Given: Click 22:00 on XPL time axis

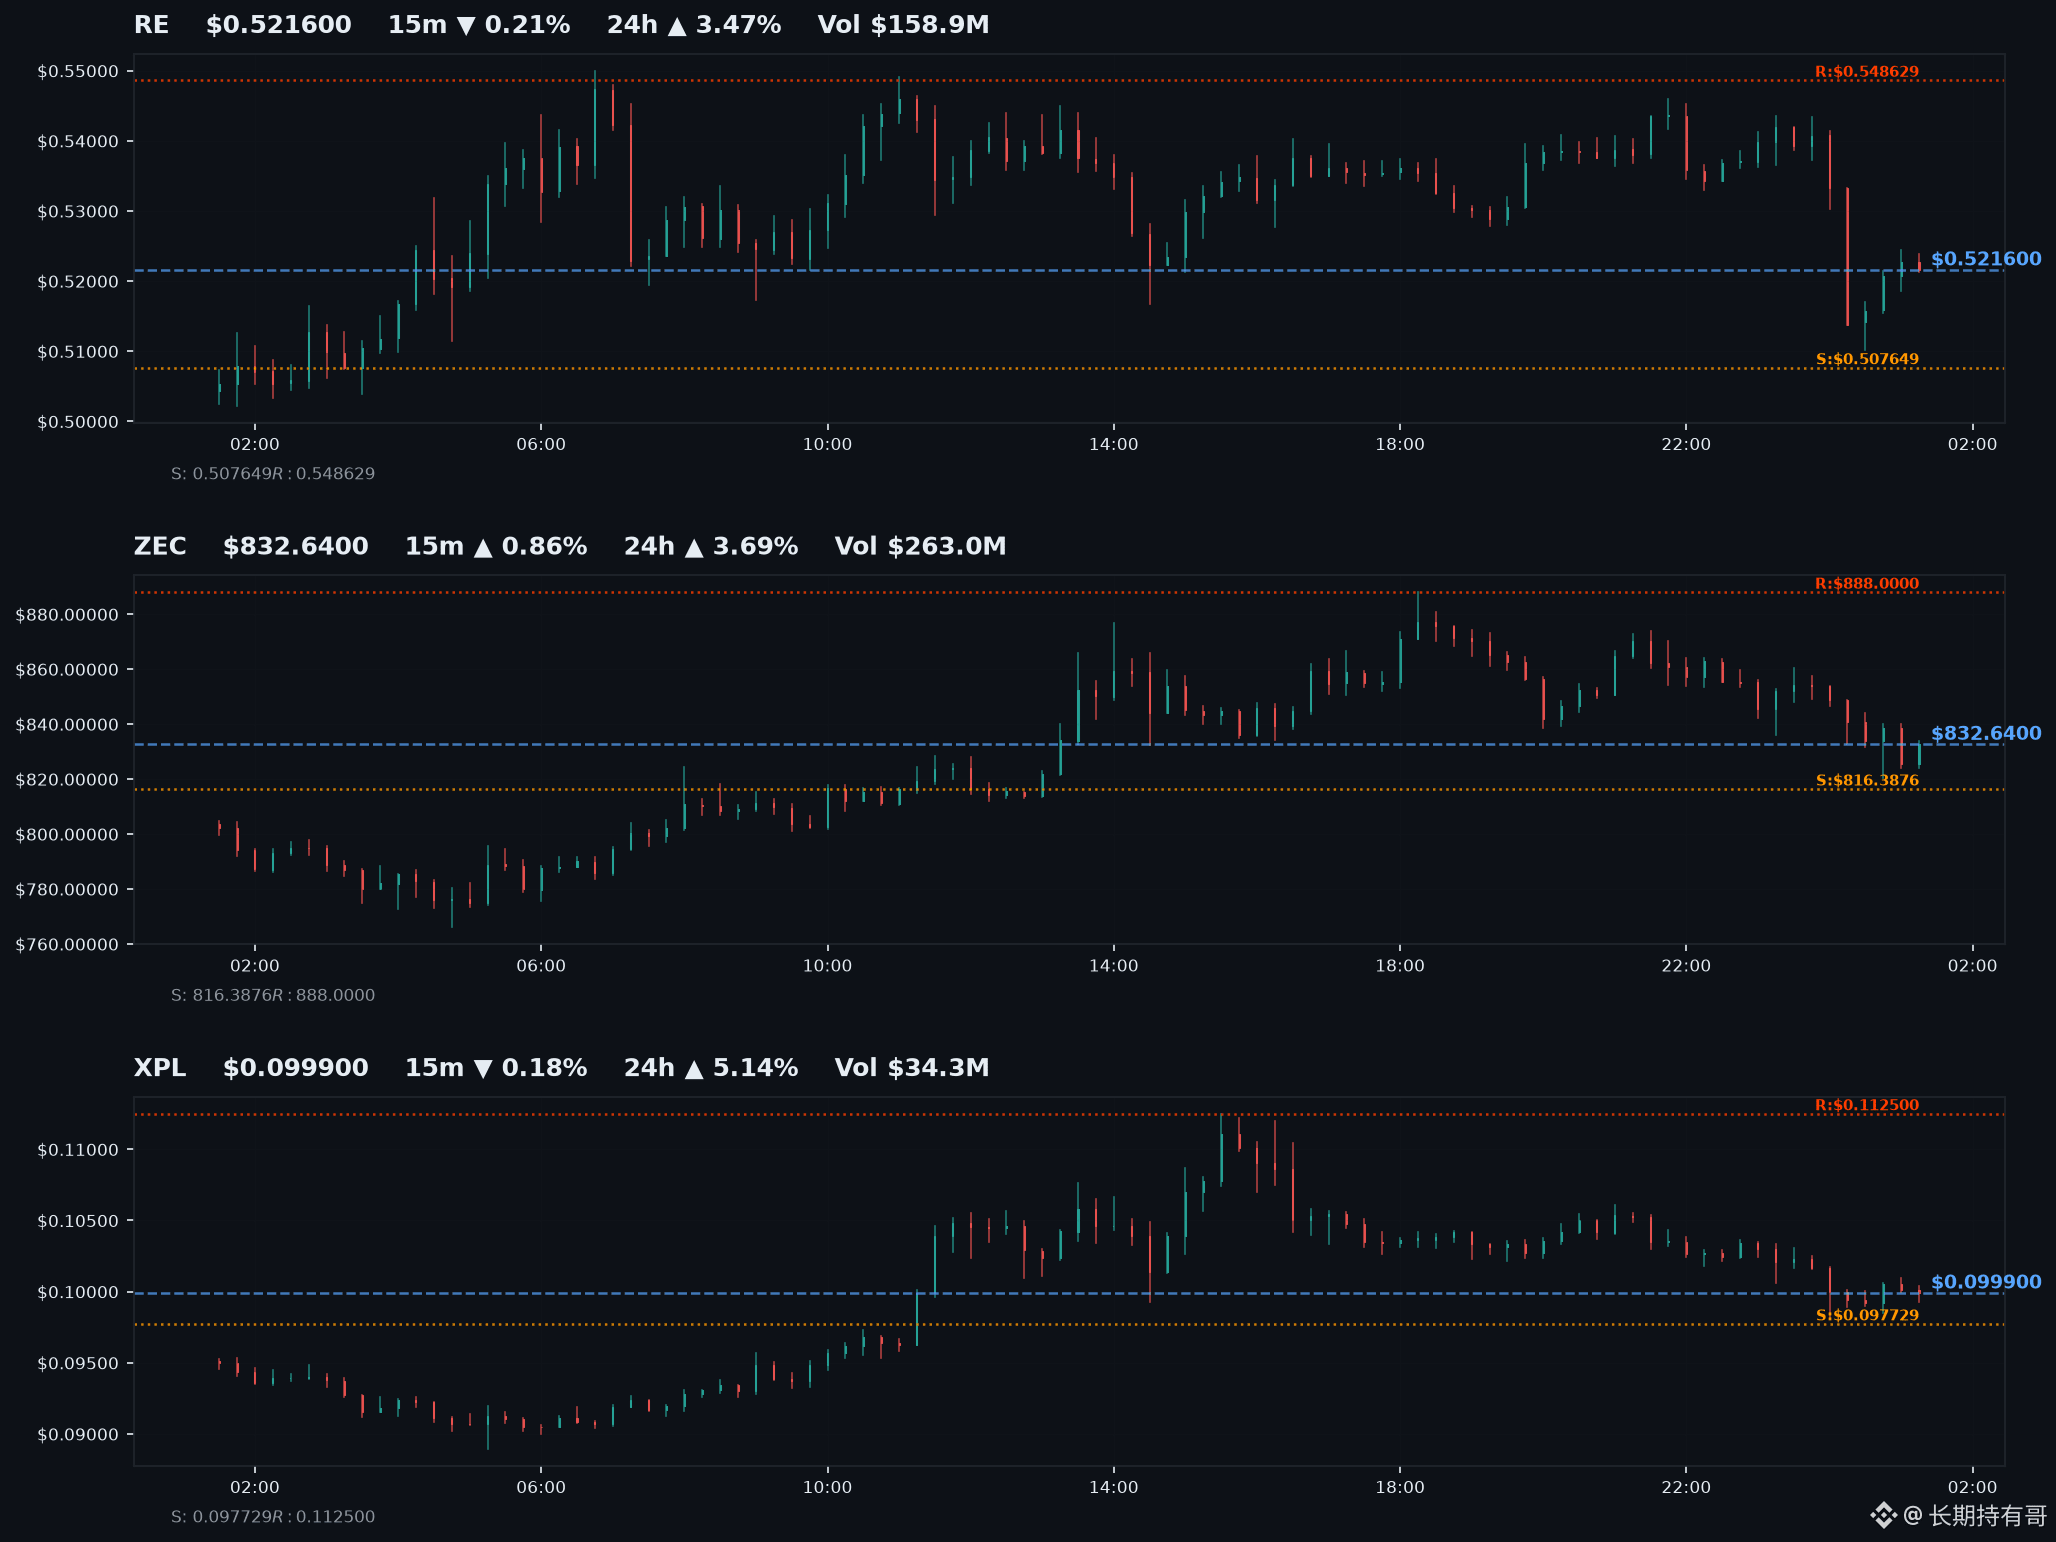Looking at the screenshot, I should click(x=1686, y=1488).
